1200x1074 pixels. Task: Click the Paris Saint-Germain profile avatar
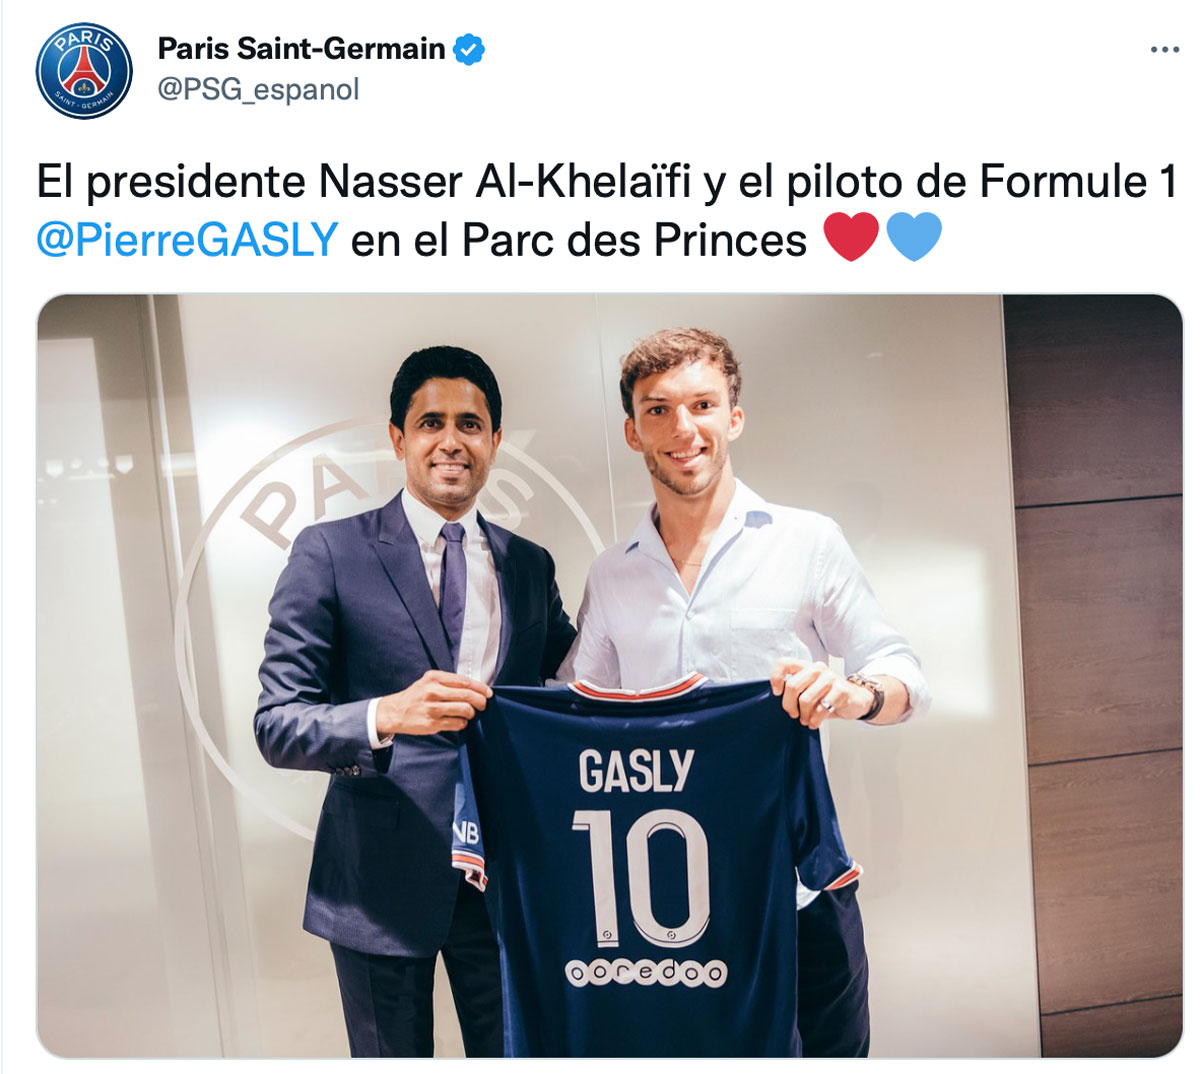coord(84,70)
